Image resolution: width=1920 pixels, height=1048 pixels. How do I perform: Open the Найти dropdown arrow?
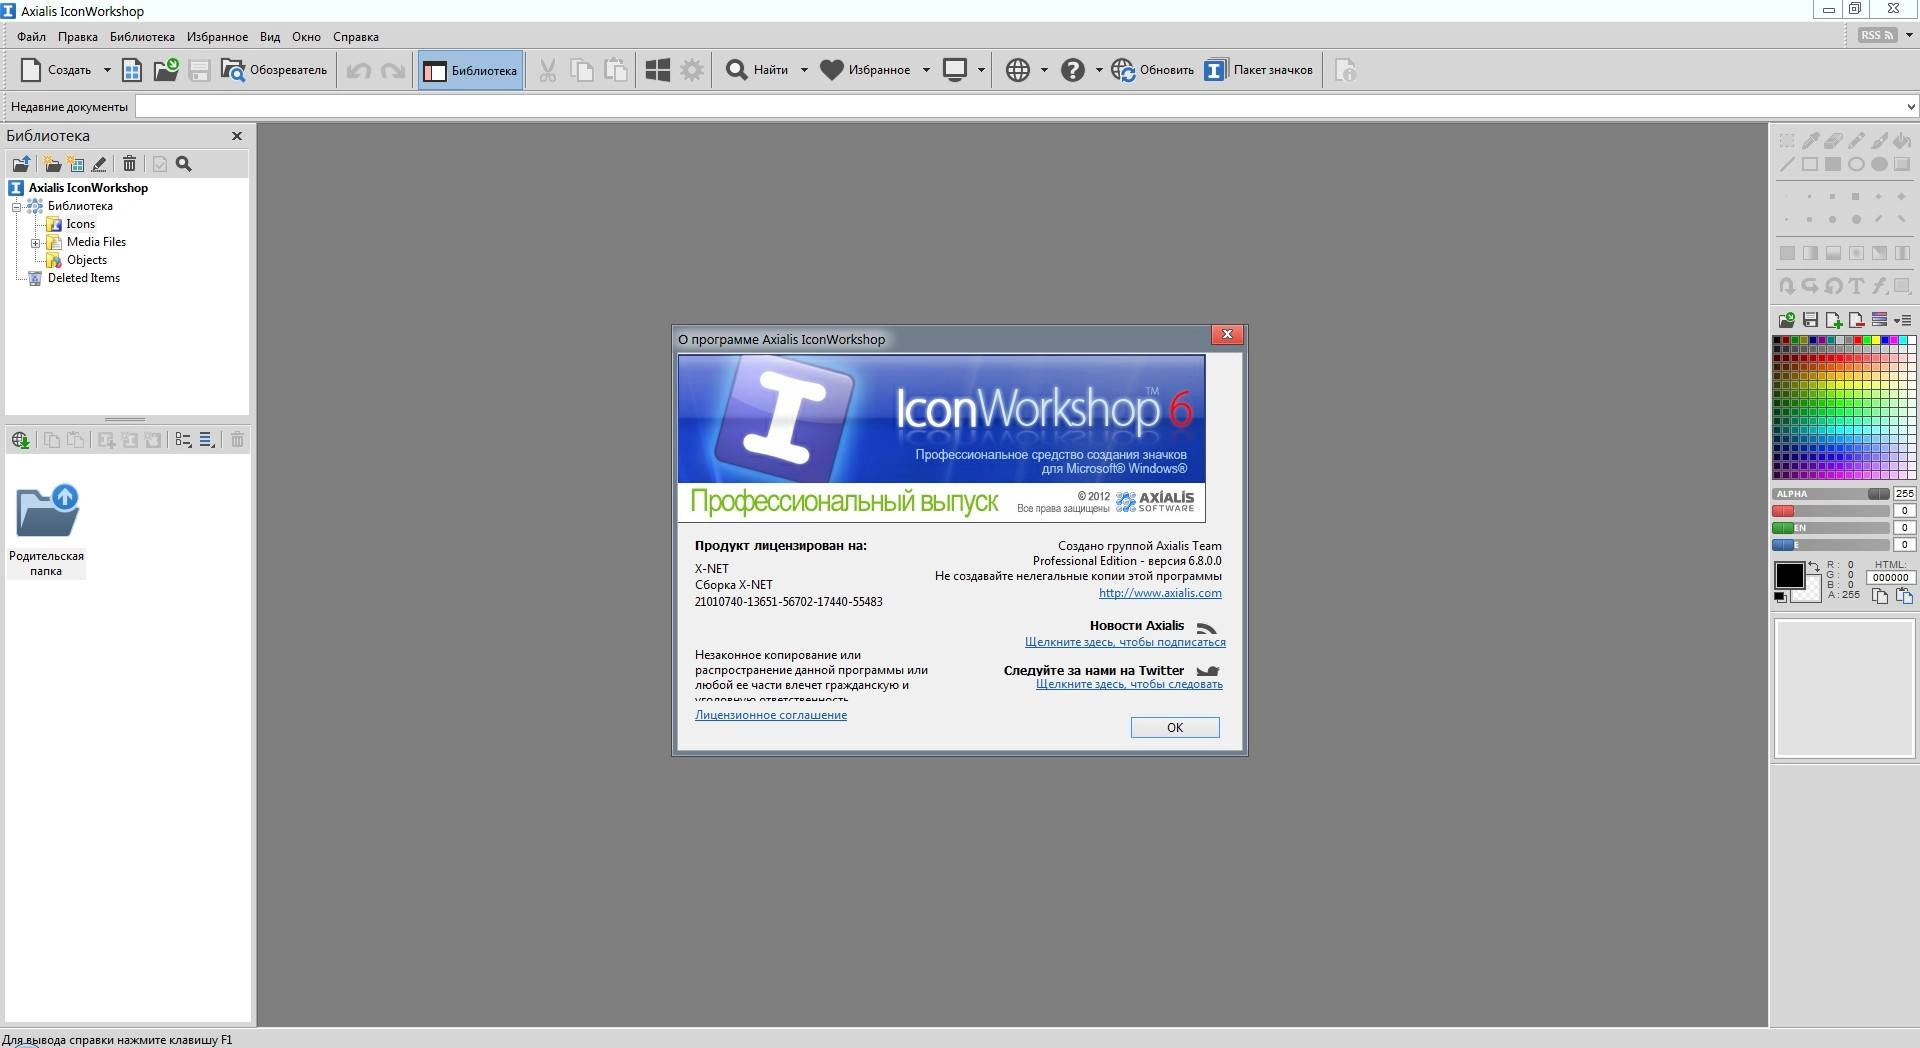pyautogui.click(x=804, y=70)
